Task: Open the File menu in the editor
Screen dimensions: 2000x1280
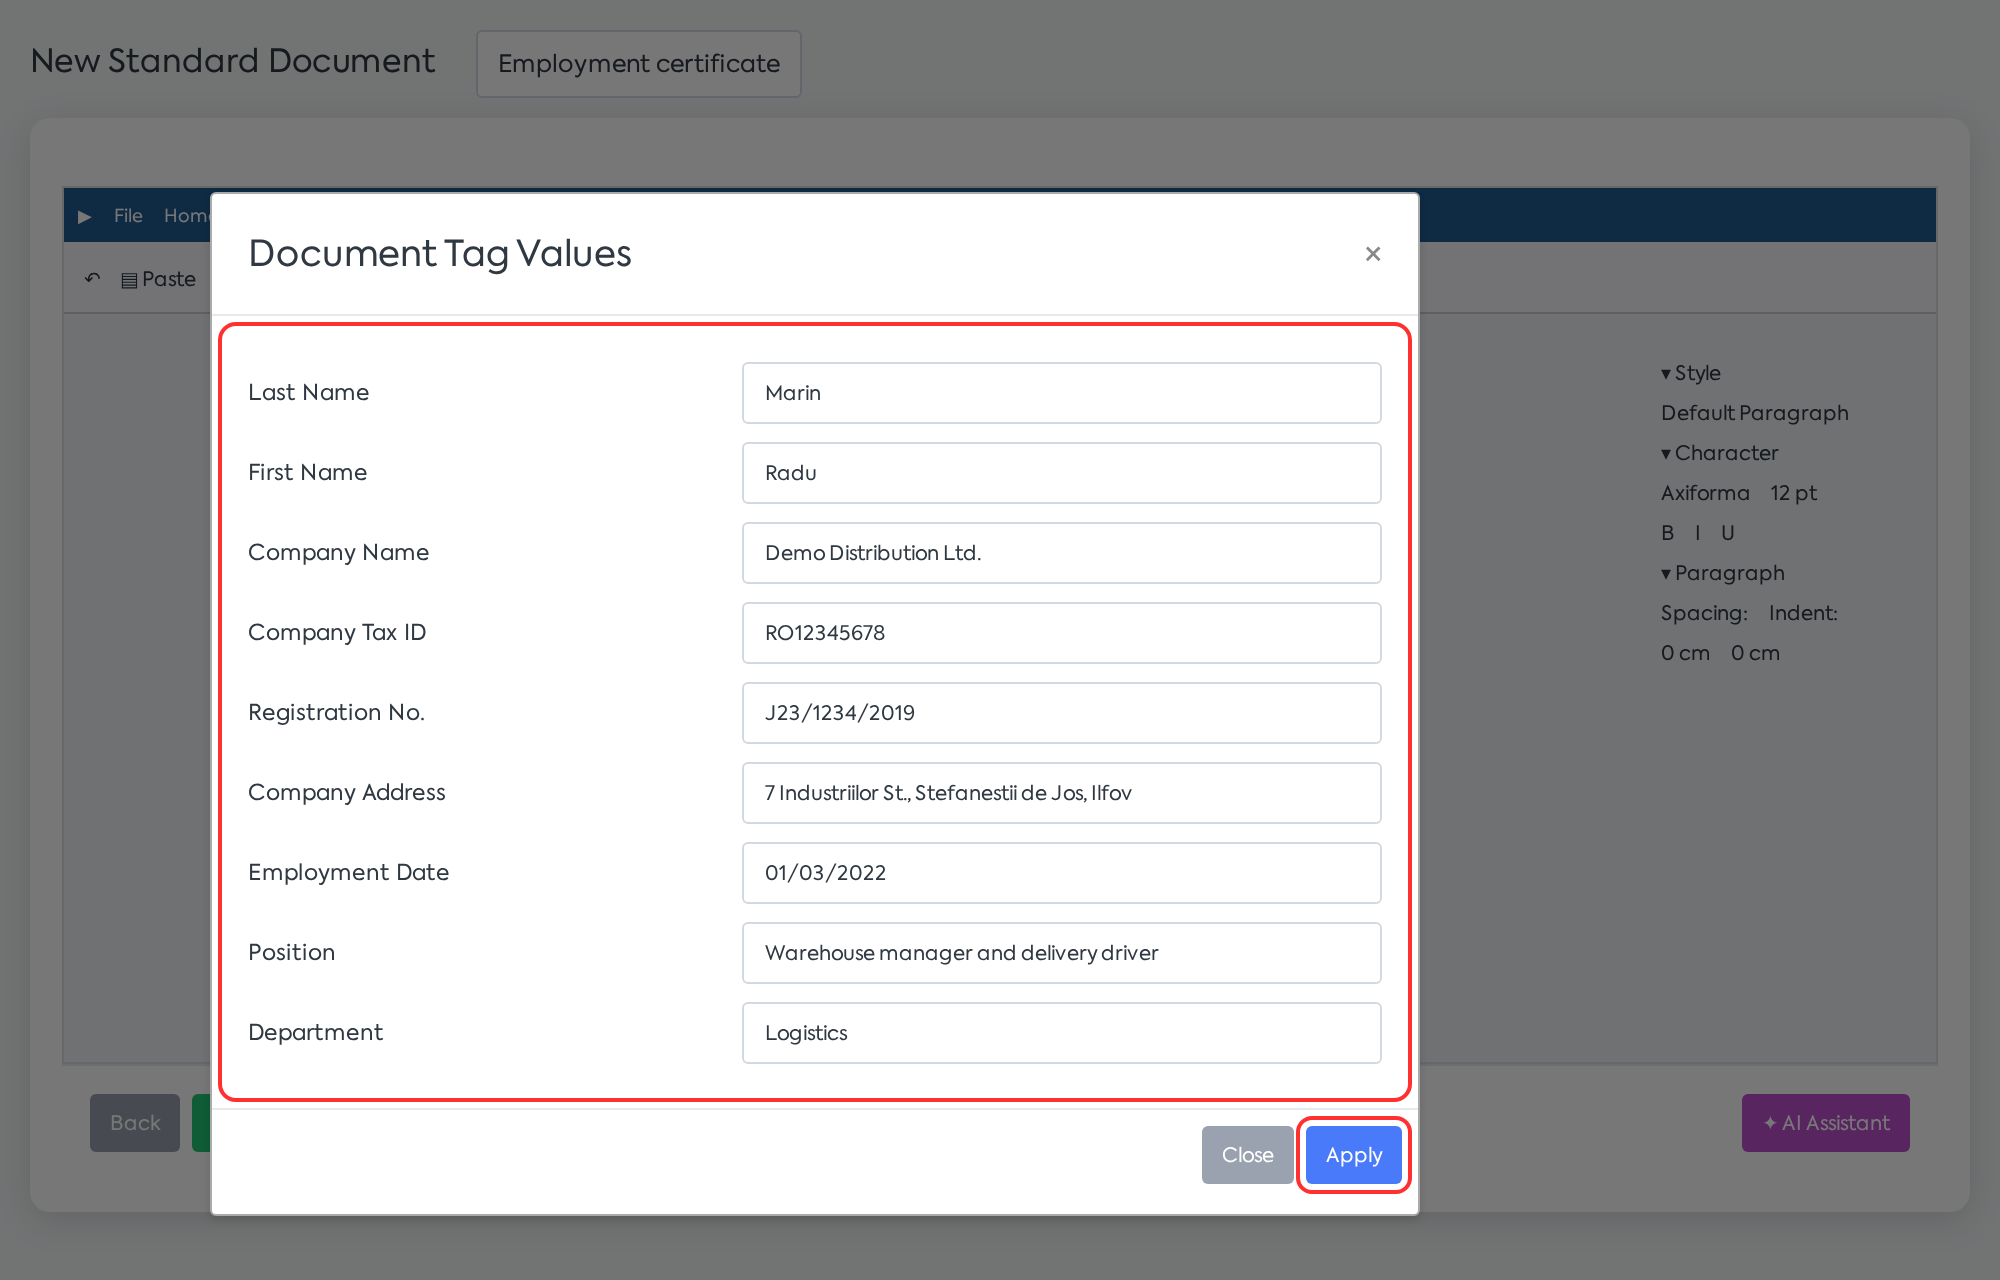Action: pyautogui.click(x=128, y=216)
